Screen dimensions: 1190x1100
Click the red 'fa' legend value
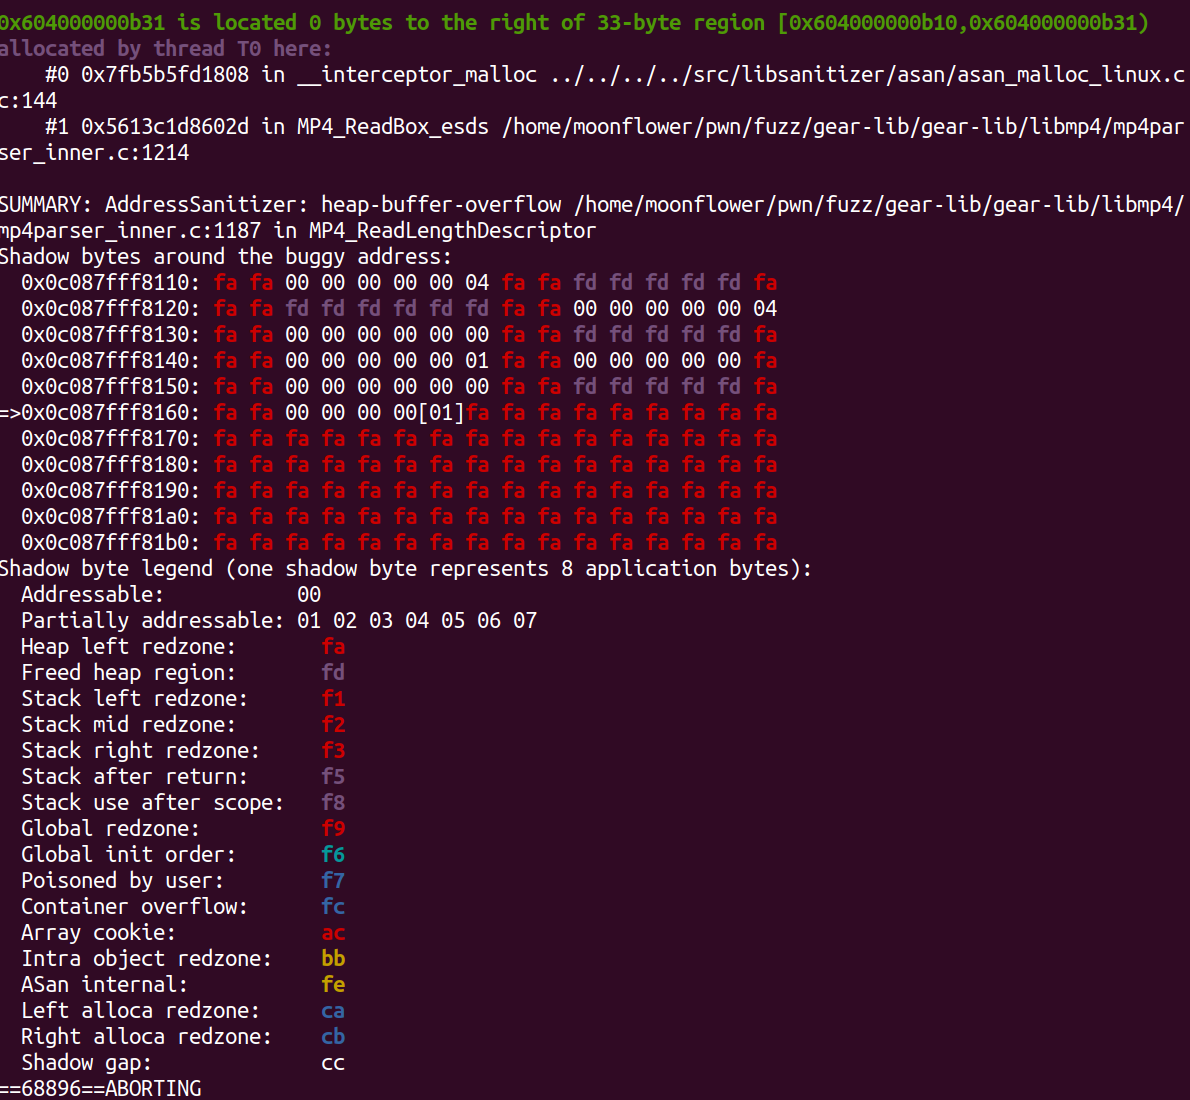pos(333,647)
